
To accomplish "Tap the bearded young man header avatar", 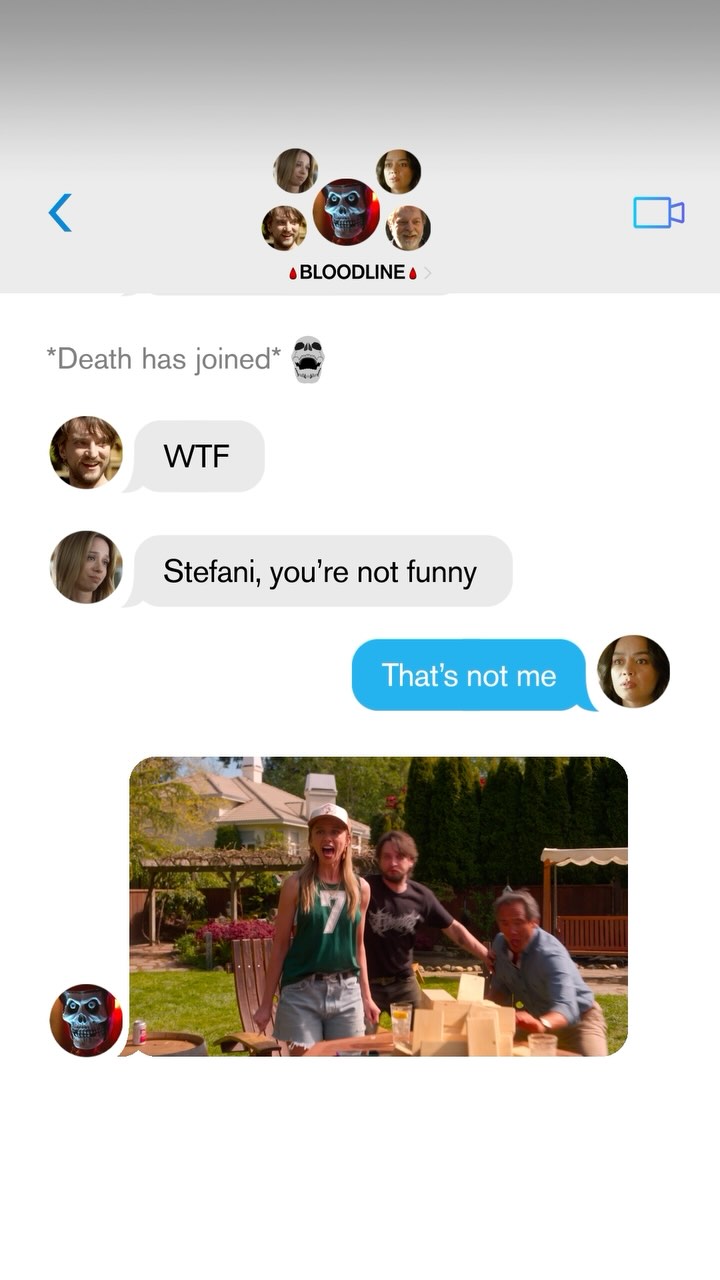I will 284,228.
